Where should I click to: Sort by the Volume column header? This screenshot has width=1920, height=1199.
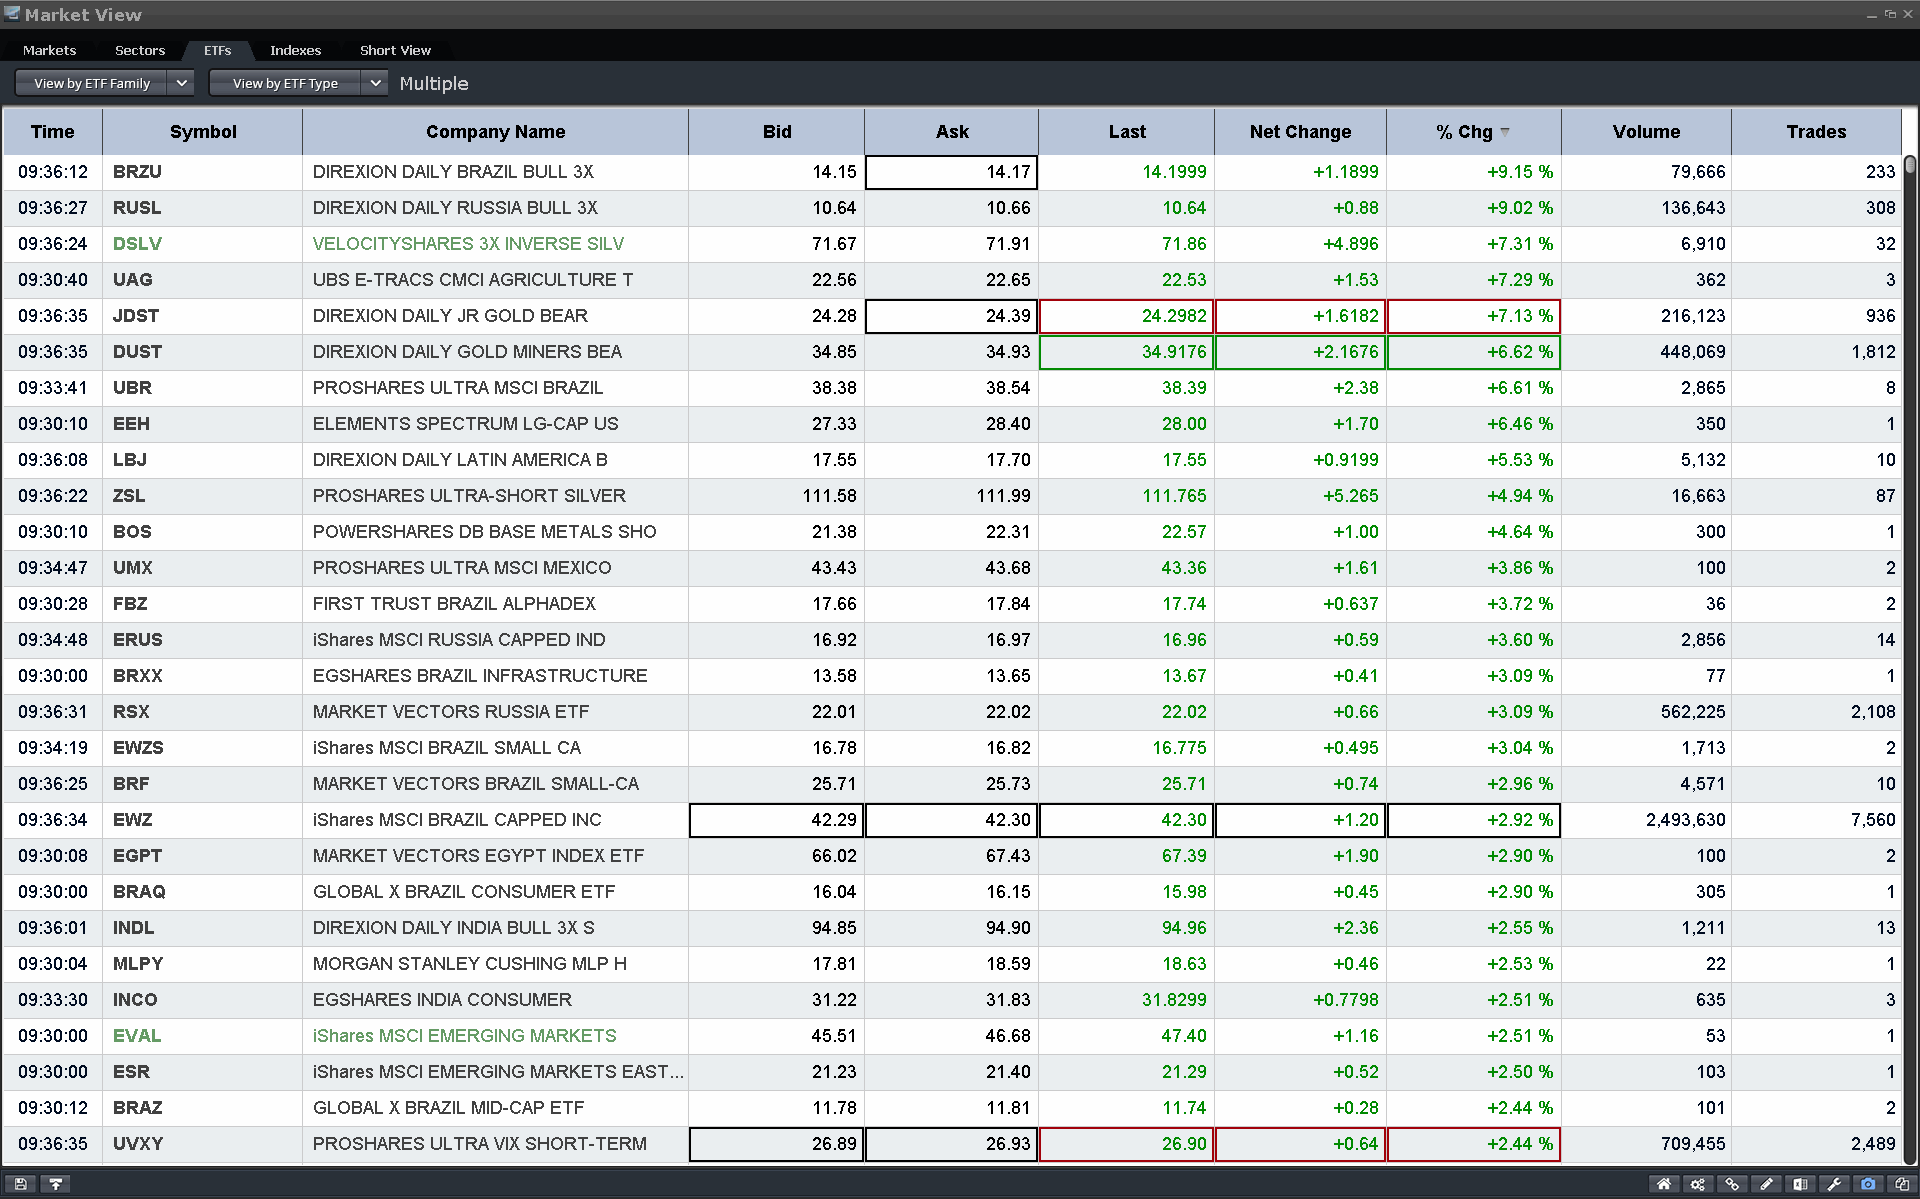(x=1646, y=132)
